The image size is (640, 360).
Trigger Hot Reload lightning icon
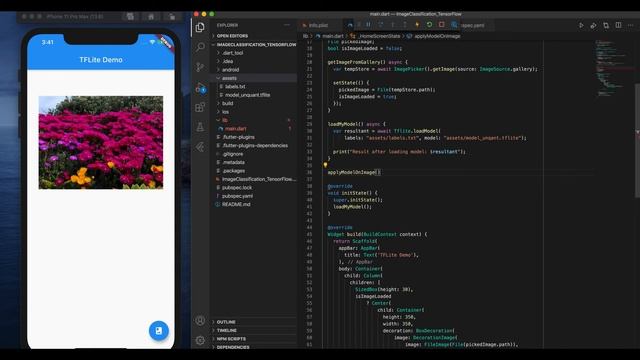tap(417, 25)
